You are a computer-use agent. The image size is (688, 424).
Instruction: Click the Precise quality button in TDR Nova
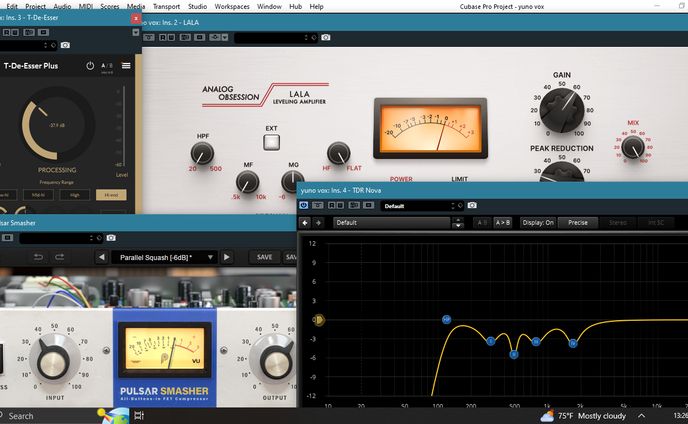(578, 223)
